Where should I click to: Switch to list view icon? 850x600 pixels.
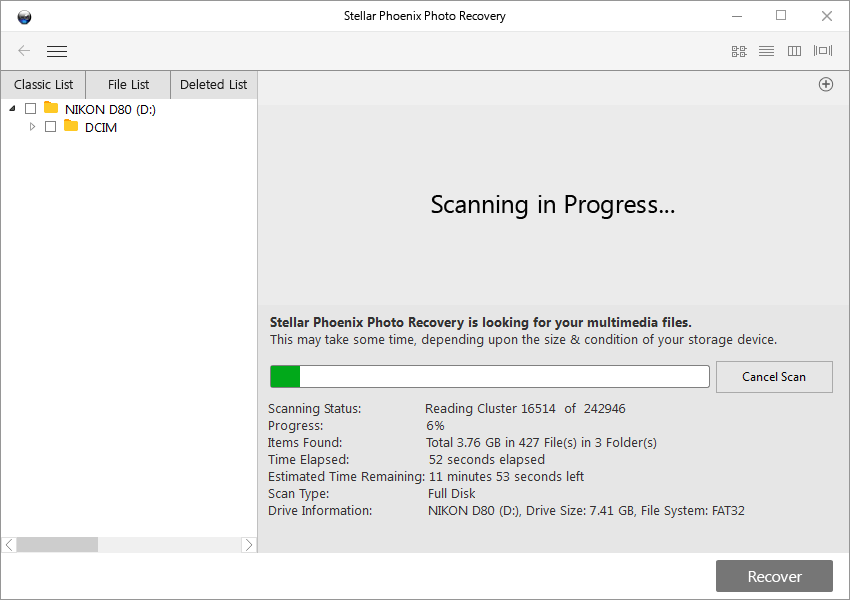coord(767,51)
